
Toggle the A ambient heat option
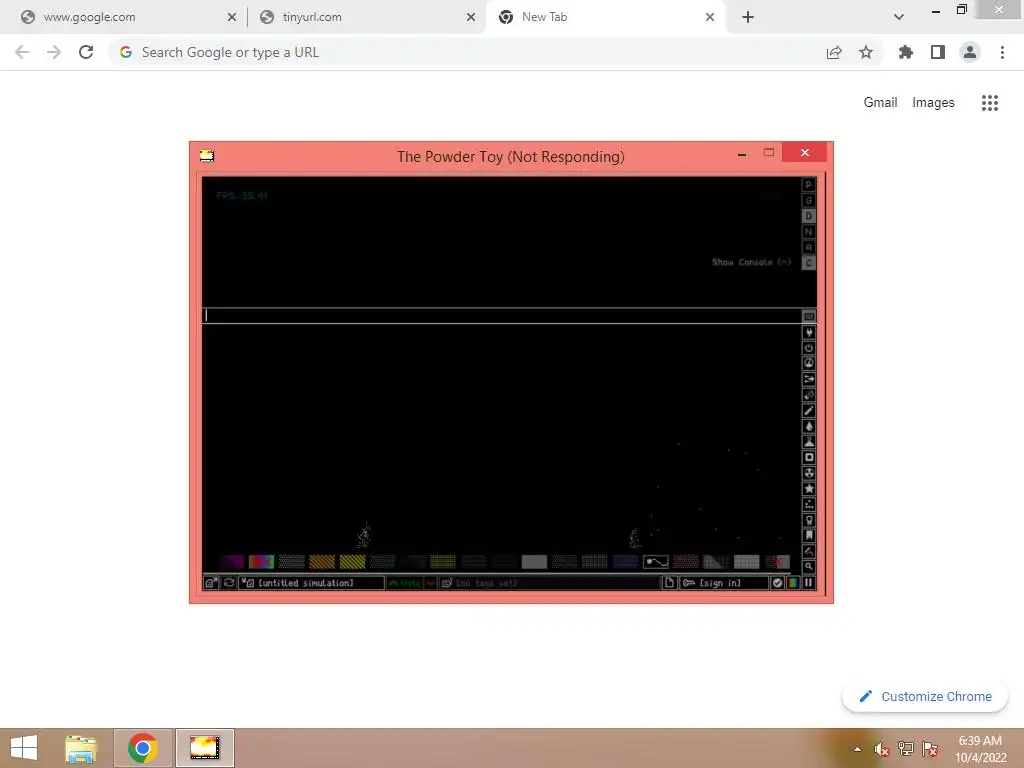pyautogui.click(x=808, y=248)
